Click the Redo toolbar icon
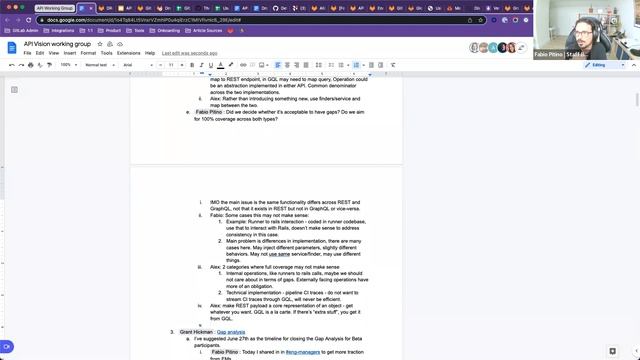The image size is (640, 360). pos(21,65)
